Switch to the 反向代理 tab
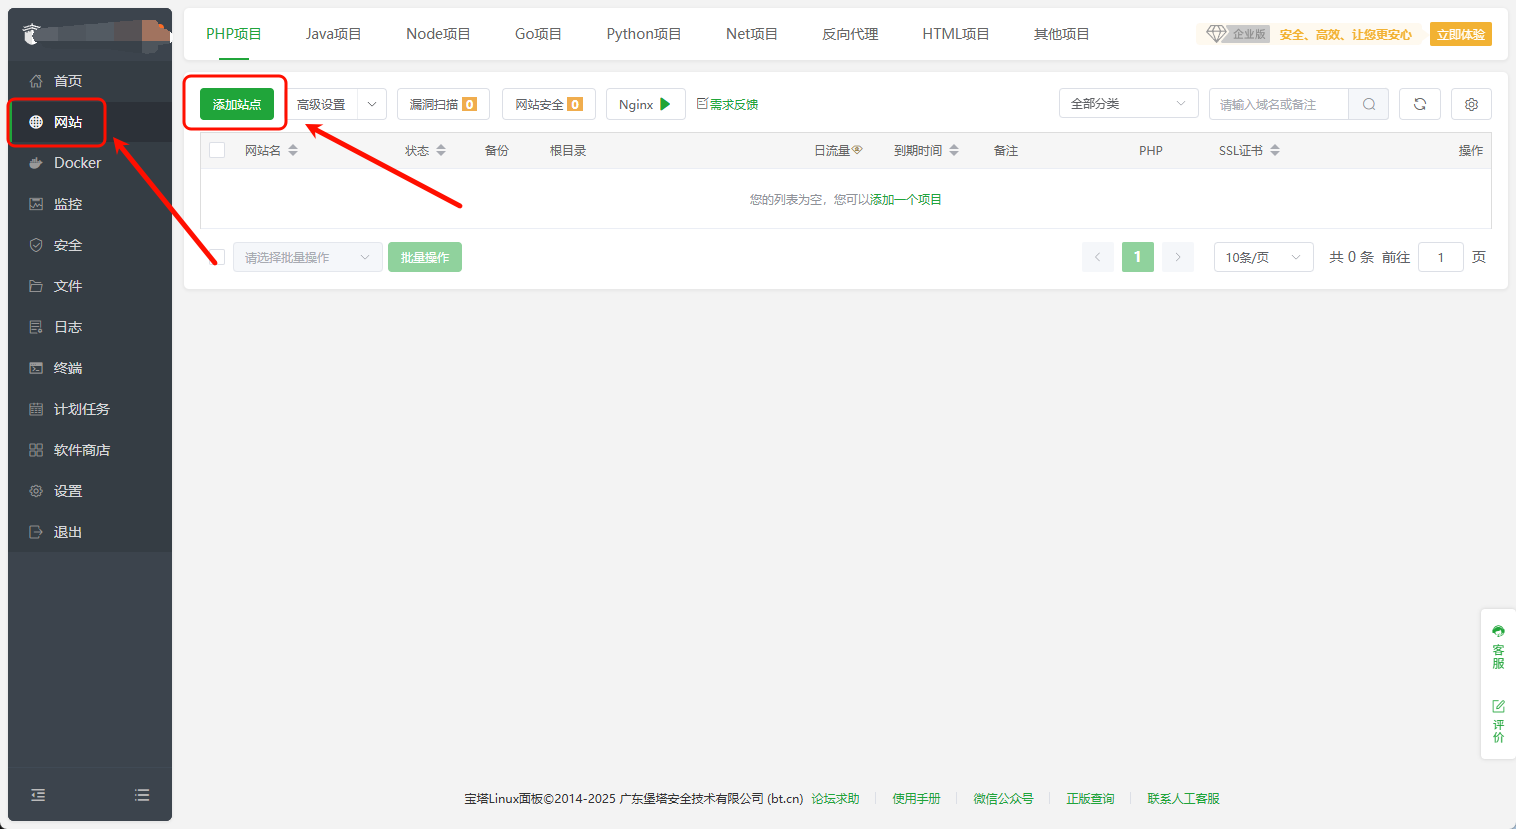Viewport: 1516px width, 829px height. 850,34
